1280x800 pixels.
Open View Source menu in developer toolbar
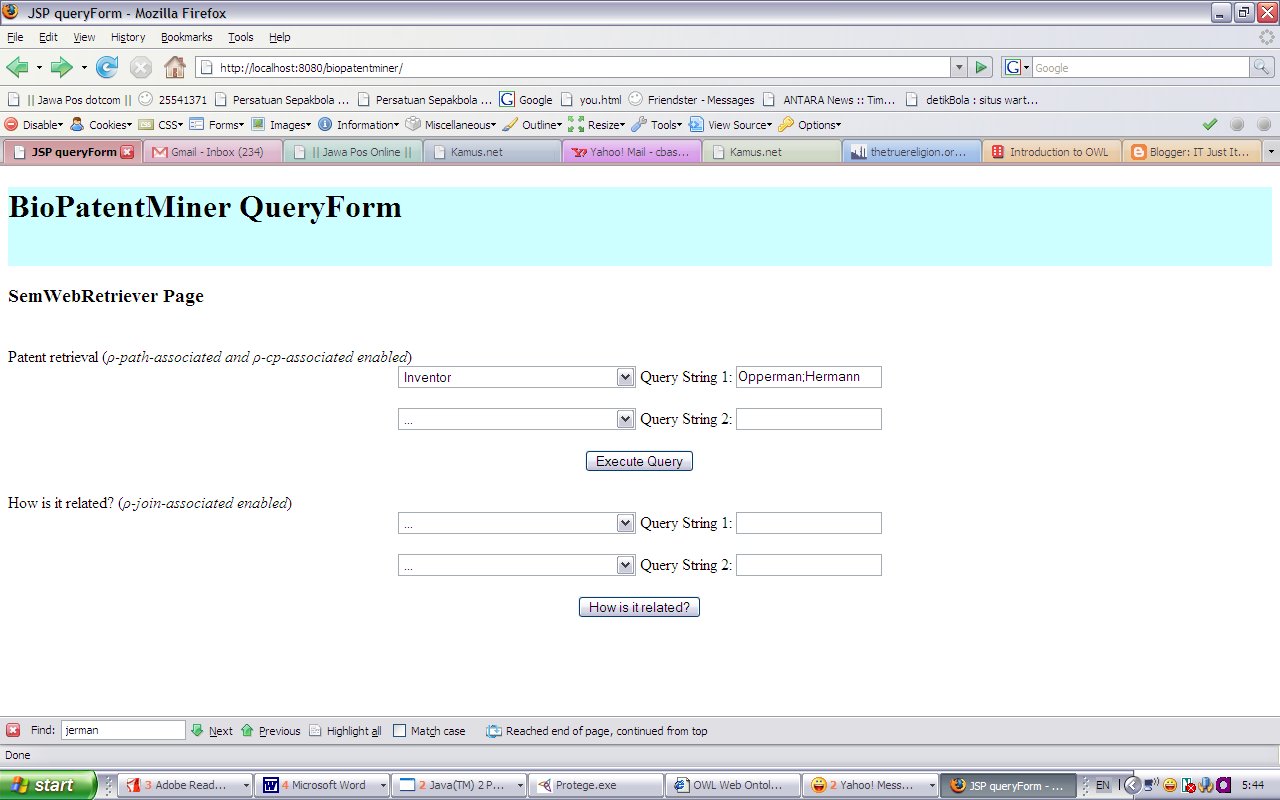730,125
